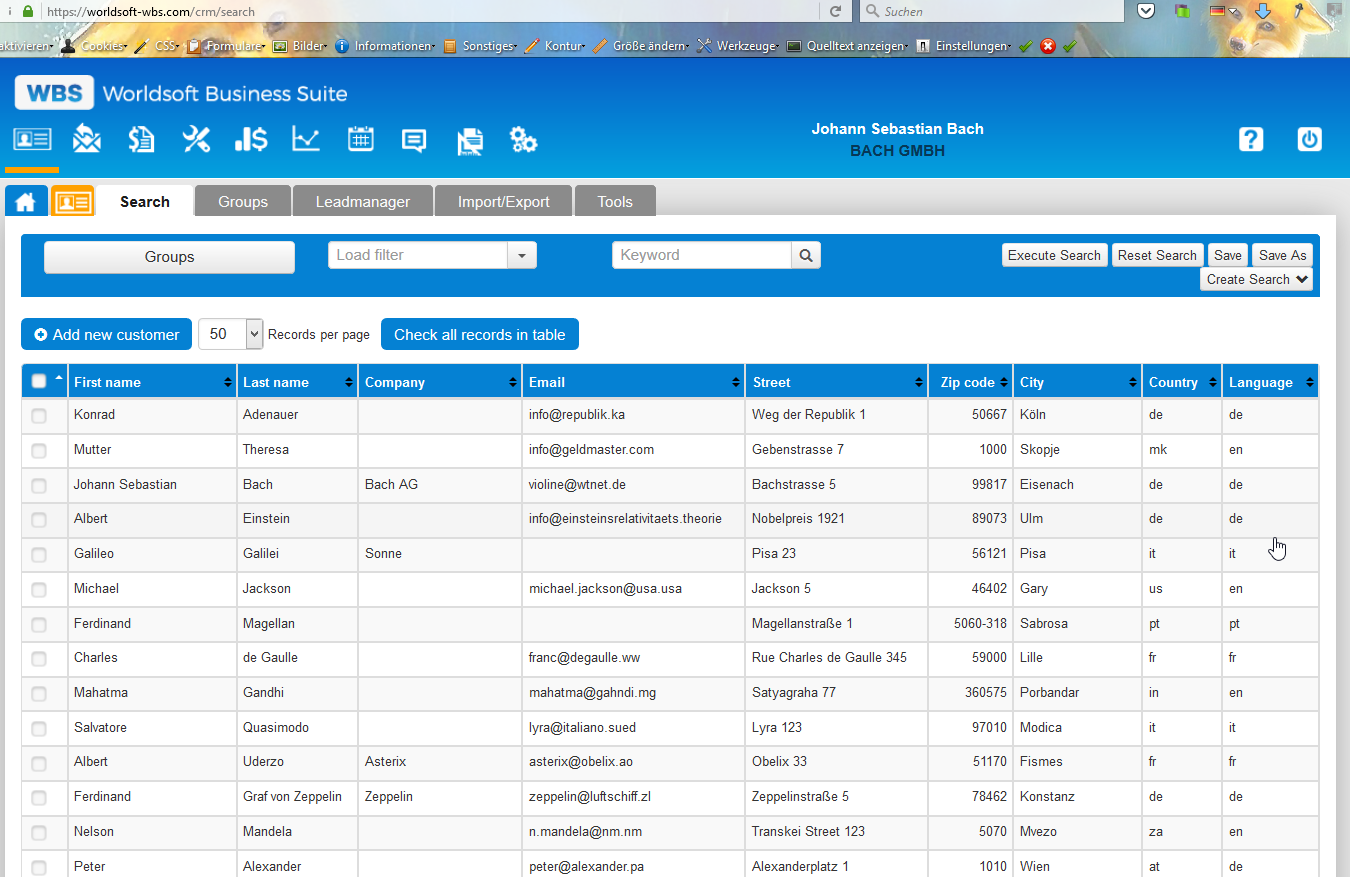Viewport: 1350px width, 877px height.
Task: Sort table by Last name column
Action: 297,382
